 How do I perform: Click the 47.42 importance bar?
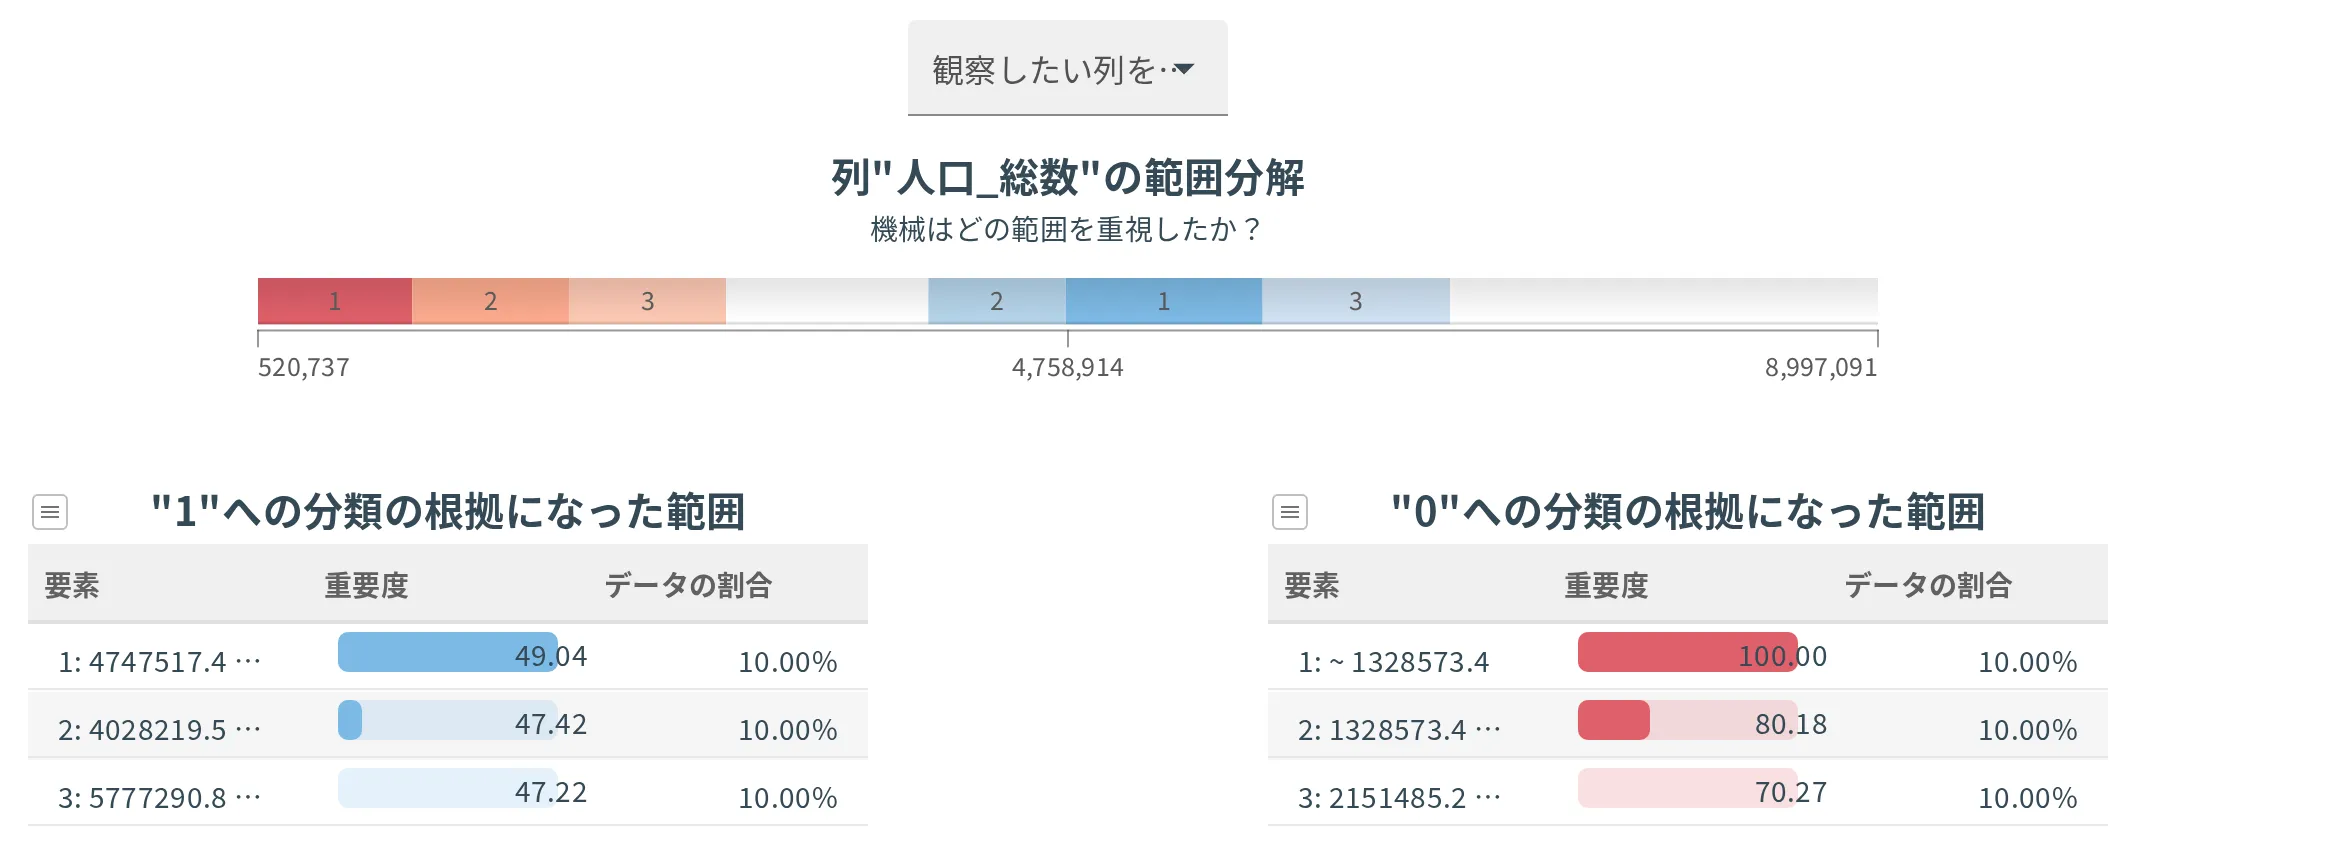point(448,720)
